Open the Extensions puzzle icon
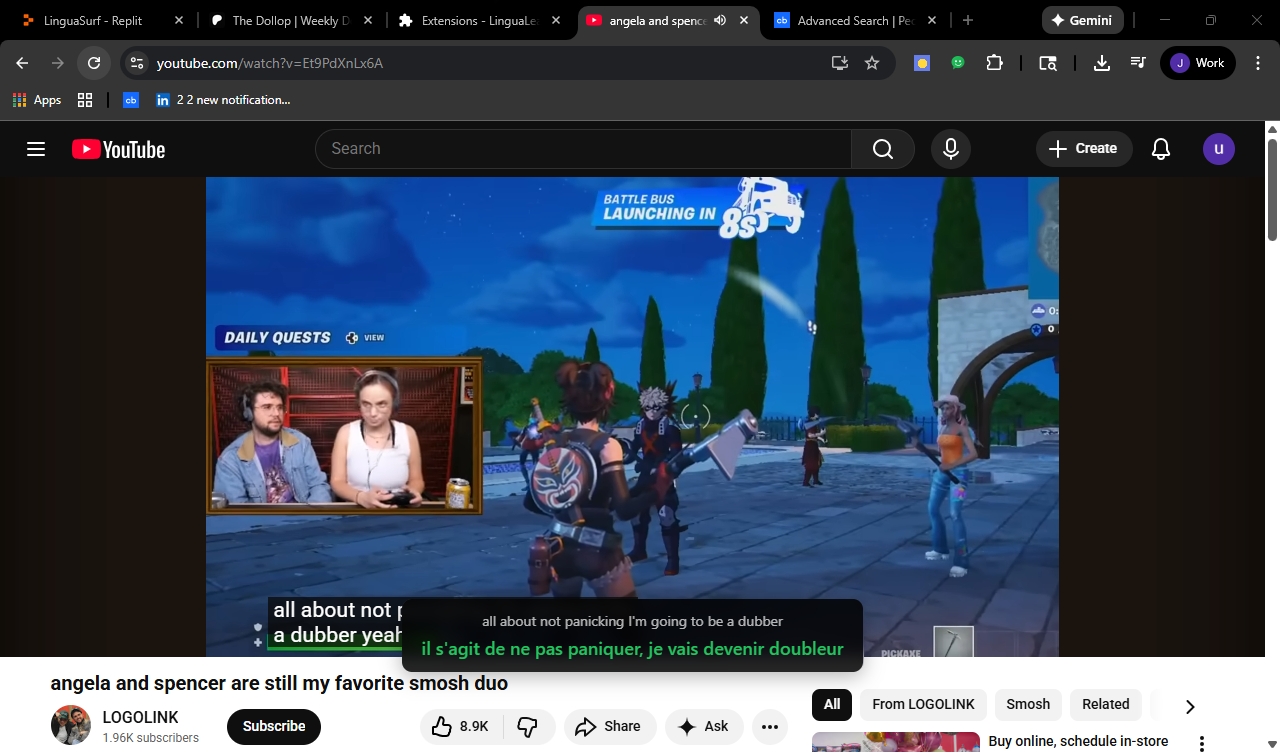Viewport: 1280px width, 752px height. pos(994,63)
